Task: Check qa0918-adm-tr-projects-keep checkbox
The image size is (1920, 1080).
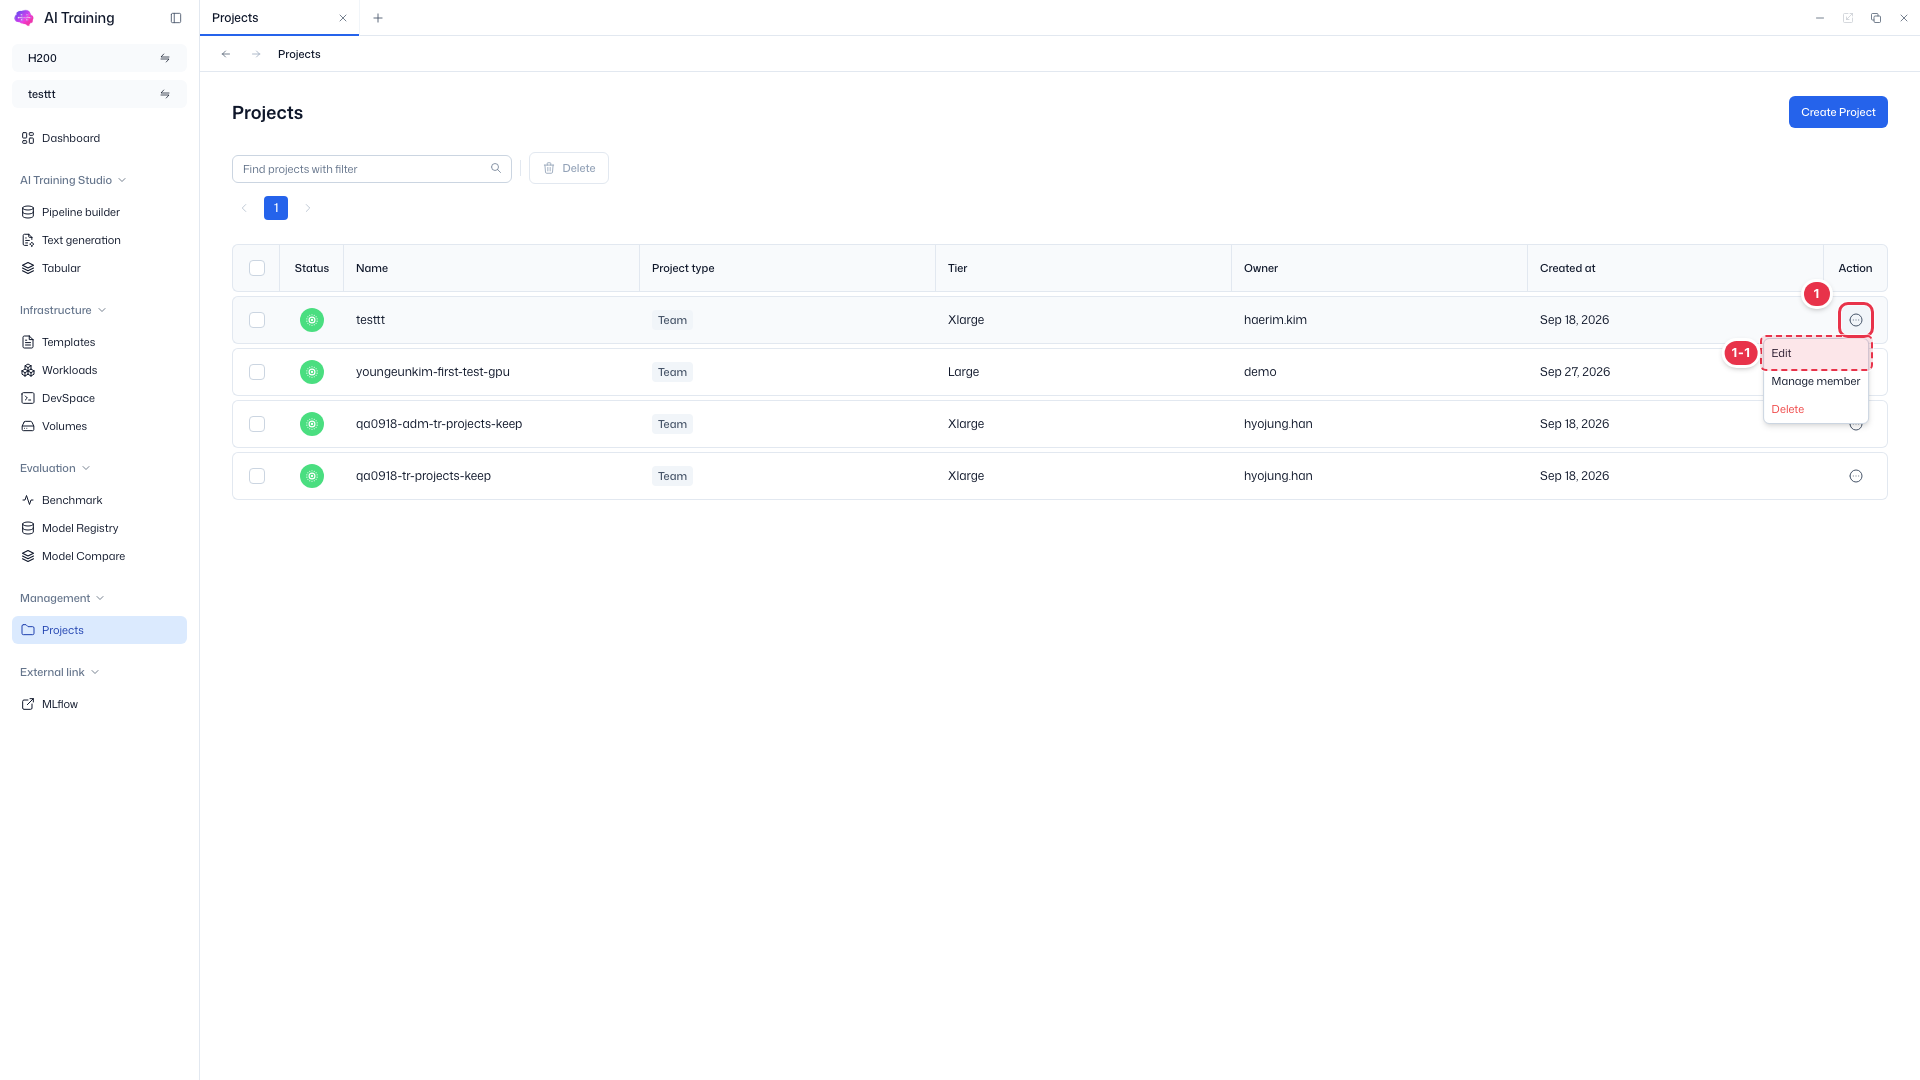Action: pos(257,424)
